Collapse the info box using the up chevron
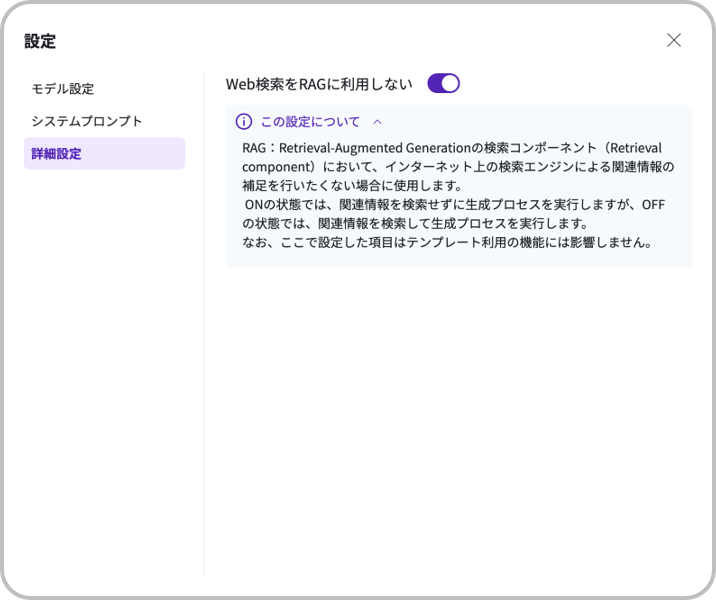This screenshot has height=600, width=716. click(x=377, y=122)
